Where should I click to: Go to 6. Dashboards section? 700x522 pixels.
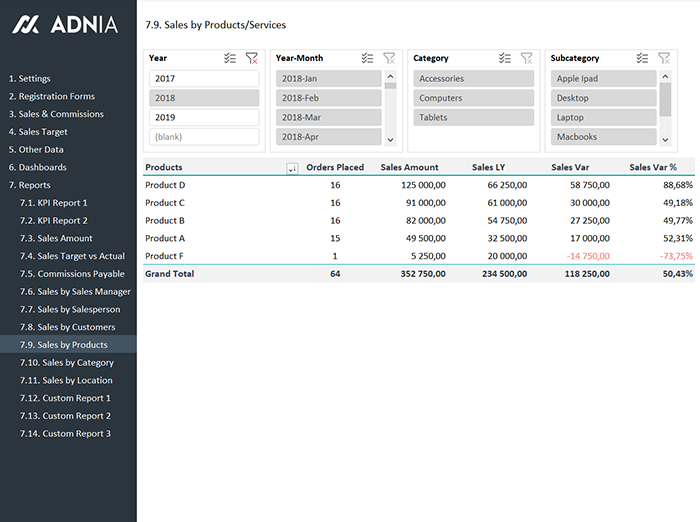[37, 167]
